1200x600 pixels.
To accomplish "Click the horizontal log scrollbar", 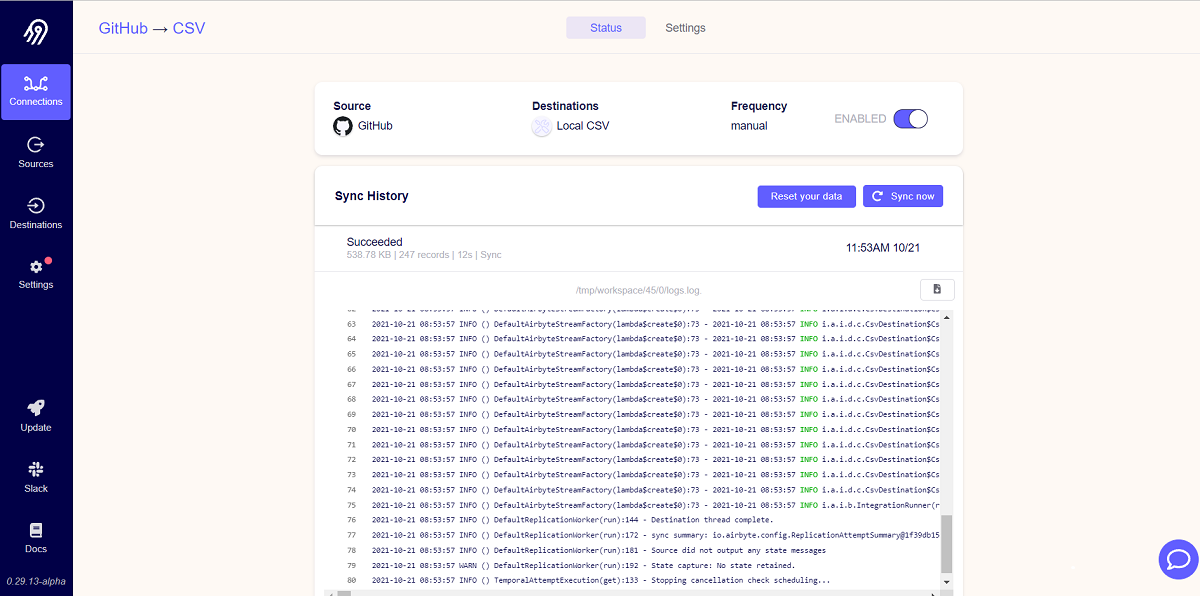I will (633, 593).
